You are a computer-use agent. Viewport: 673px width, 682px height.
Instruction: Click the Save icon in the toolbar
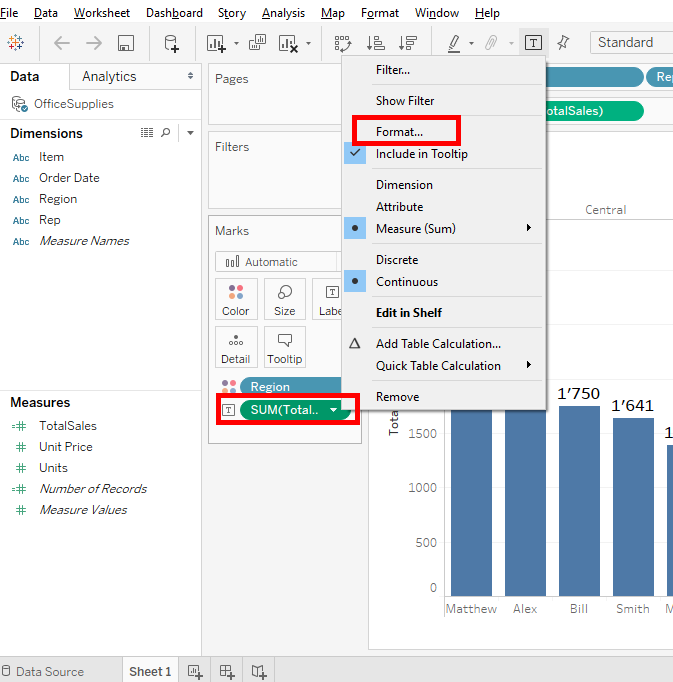(x=126, y=43)
